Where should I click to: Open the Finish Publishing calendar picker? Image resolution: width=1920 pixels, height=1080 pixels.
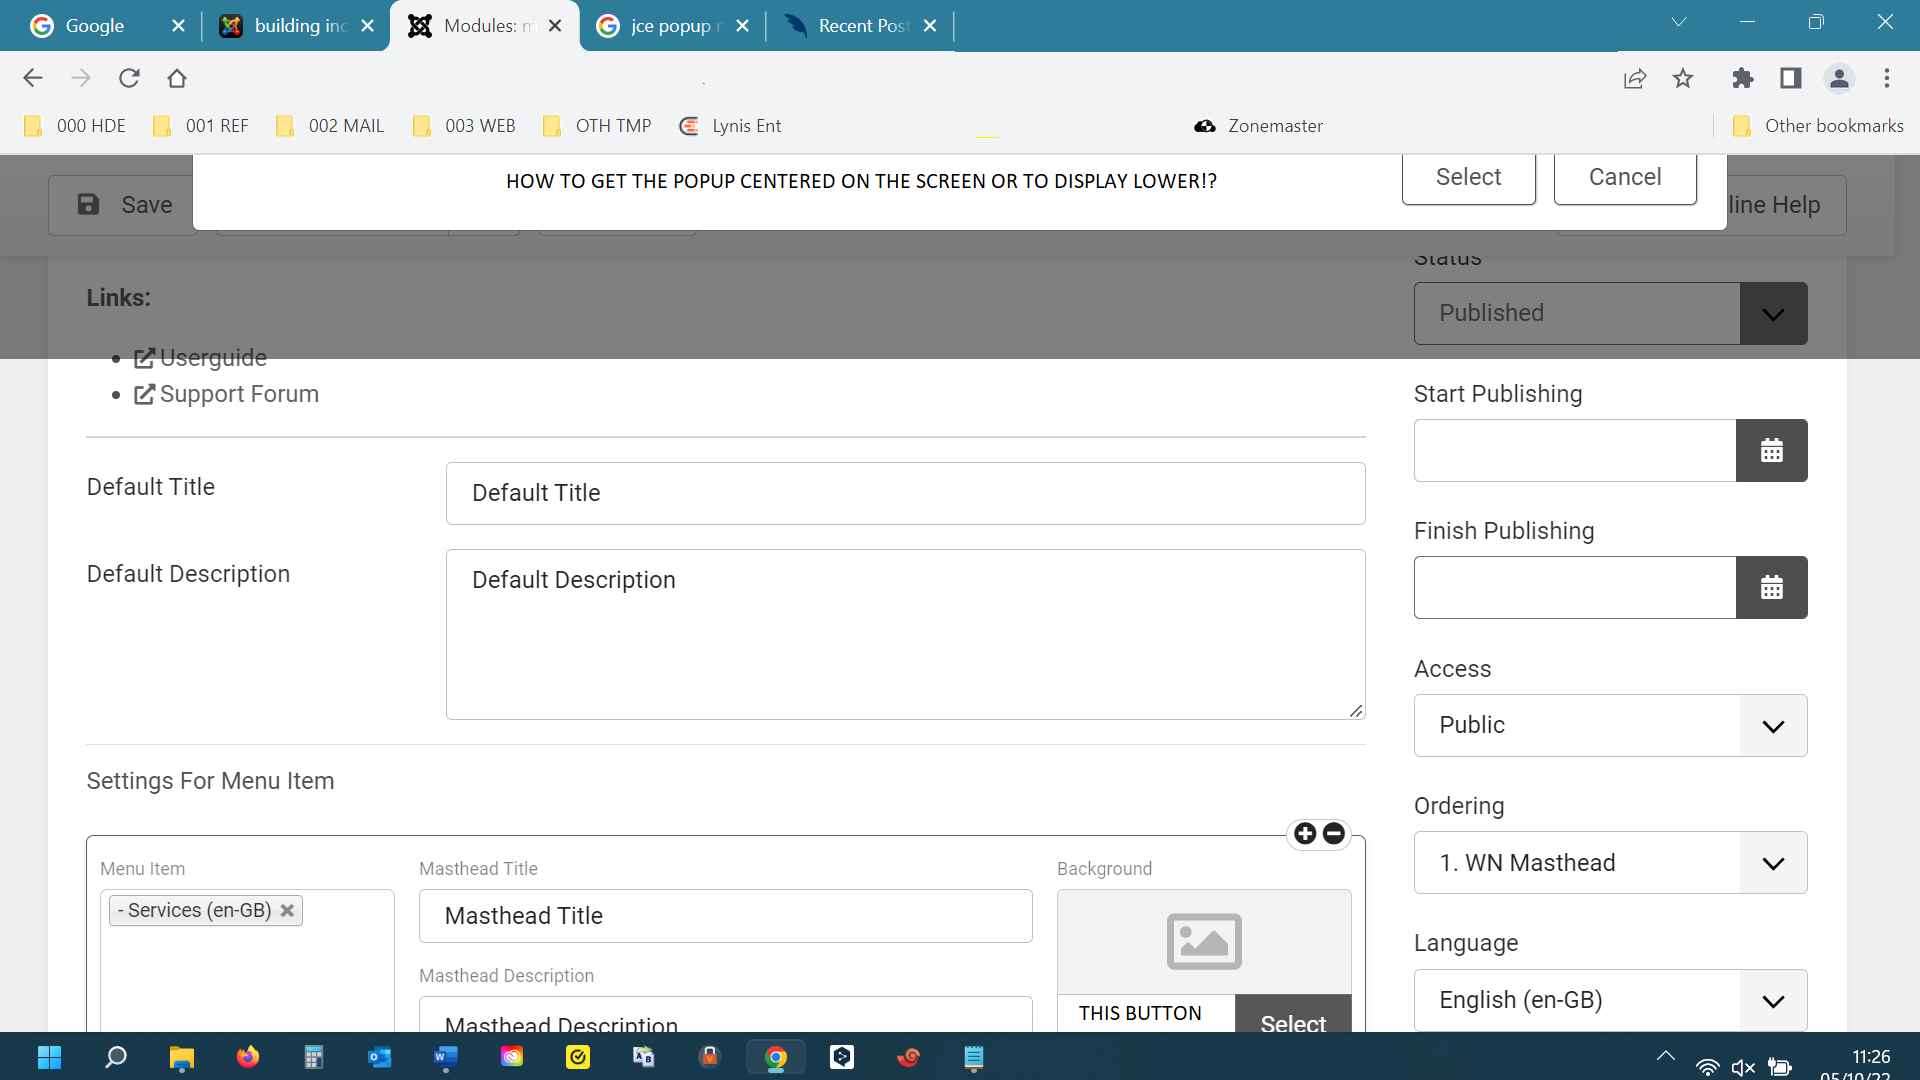[x=1771, y=588]
